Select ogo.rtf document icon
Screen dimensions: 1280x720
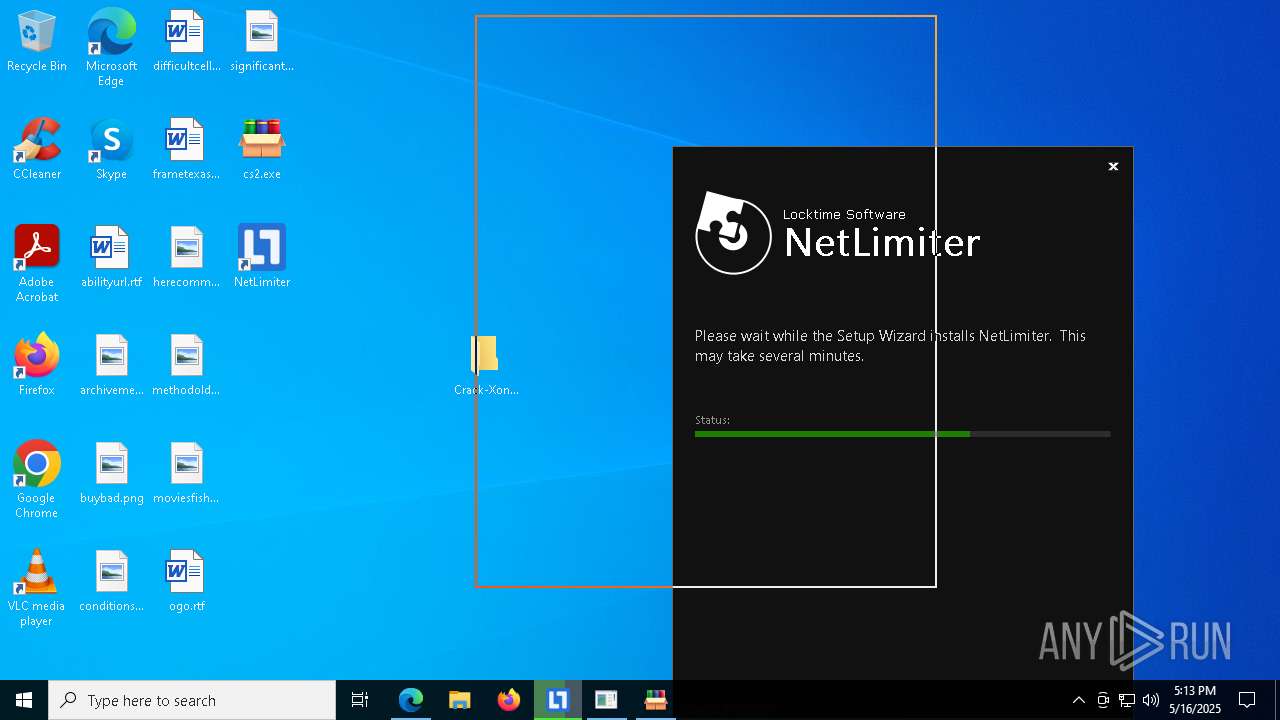[x=186, y=582]
